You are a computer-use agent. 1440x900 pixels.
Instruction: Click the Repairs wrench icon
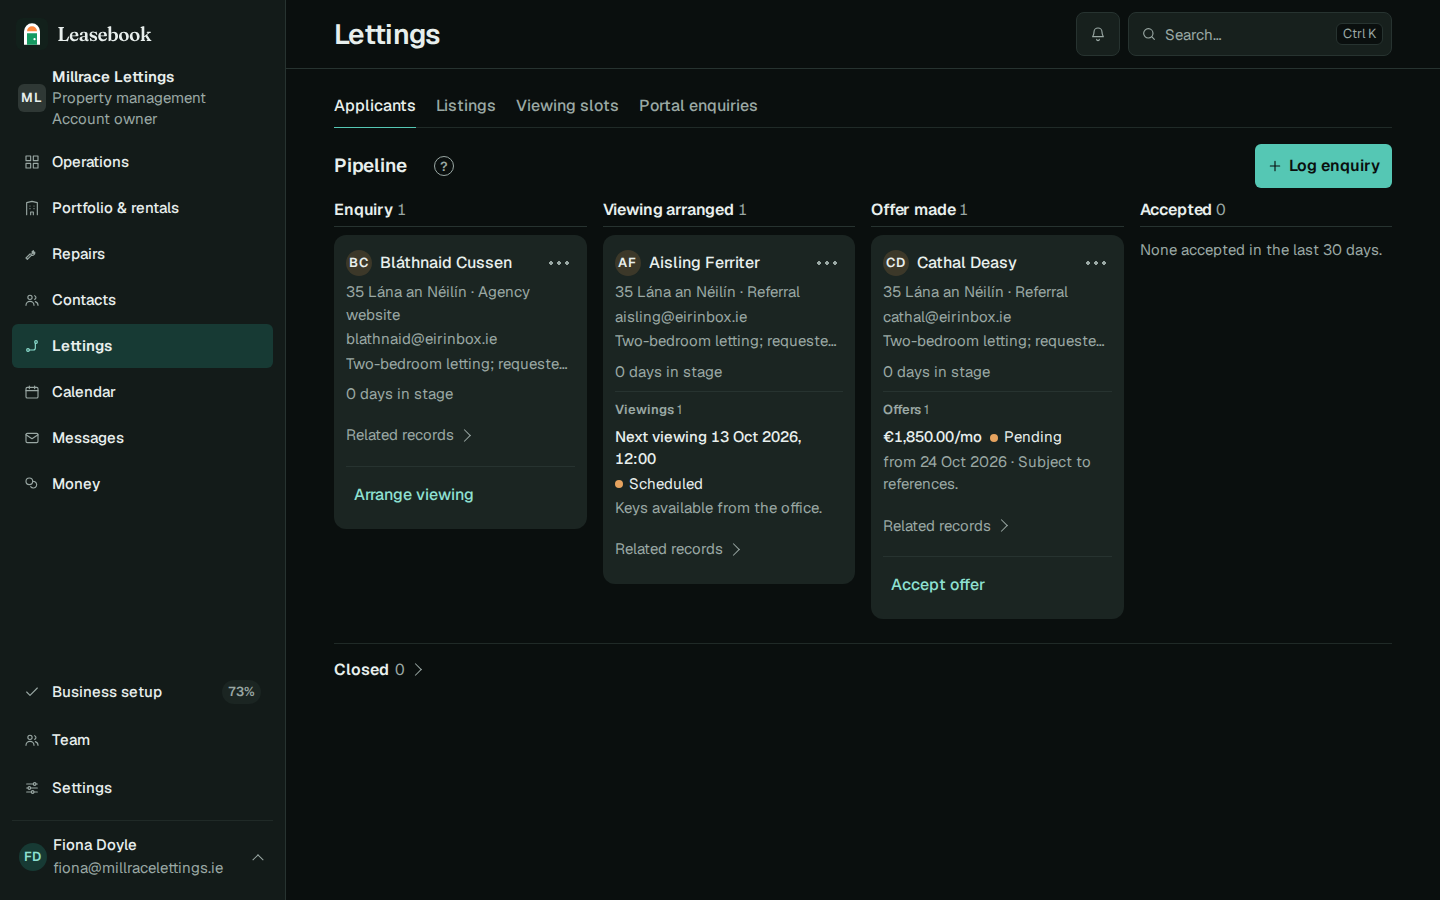click(32, 254)
